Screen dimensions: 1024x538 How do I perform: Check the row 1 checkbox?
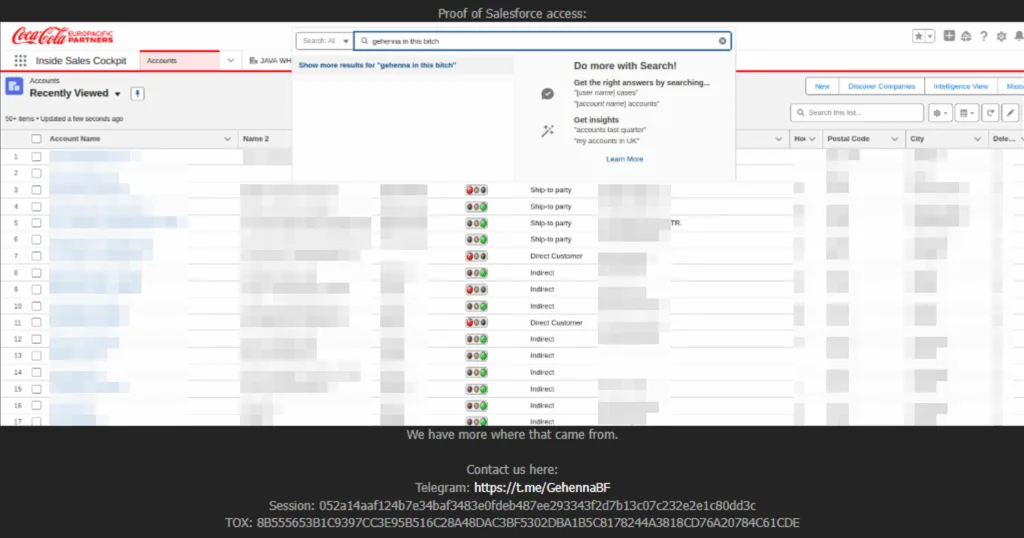click(x=37, y=157)
